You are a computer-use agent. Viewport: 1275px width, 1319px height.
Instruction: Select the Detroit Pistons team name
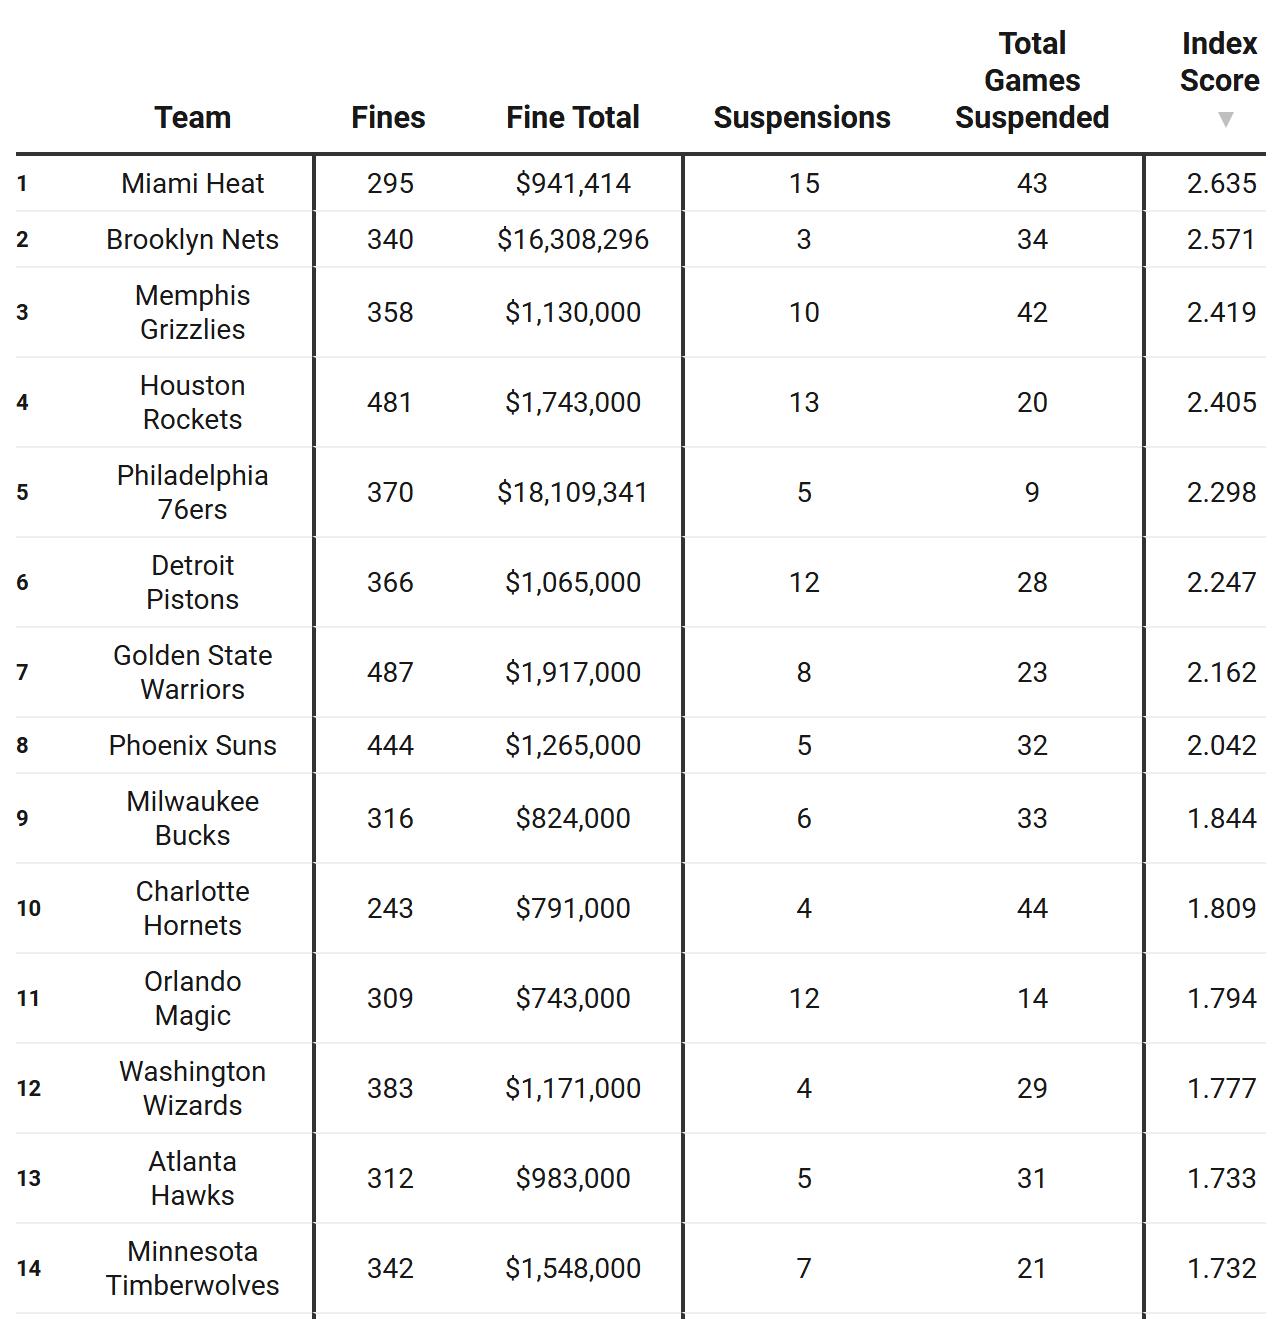[192, 582]
